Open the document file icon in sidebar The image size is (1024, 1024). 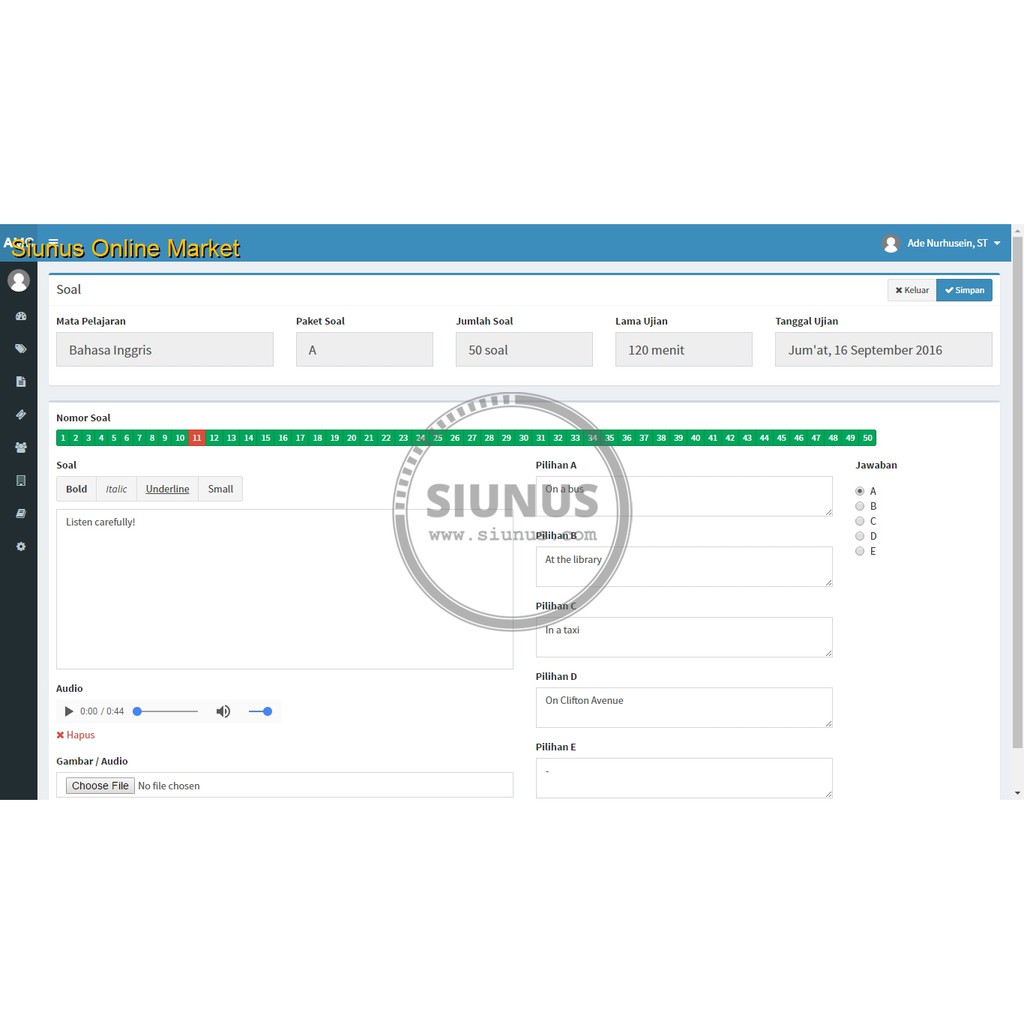coord(21,381)
